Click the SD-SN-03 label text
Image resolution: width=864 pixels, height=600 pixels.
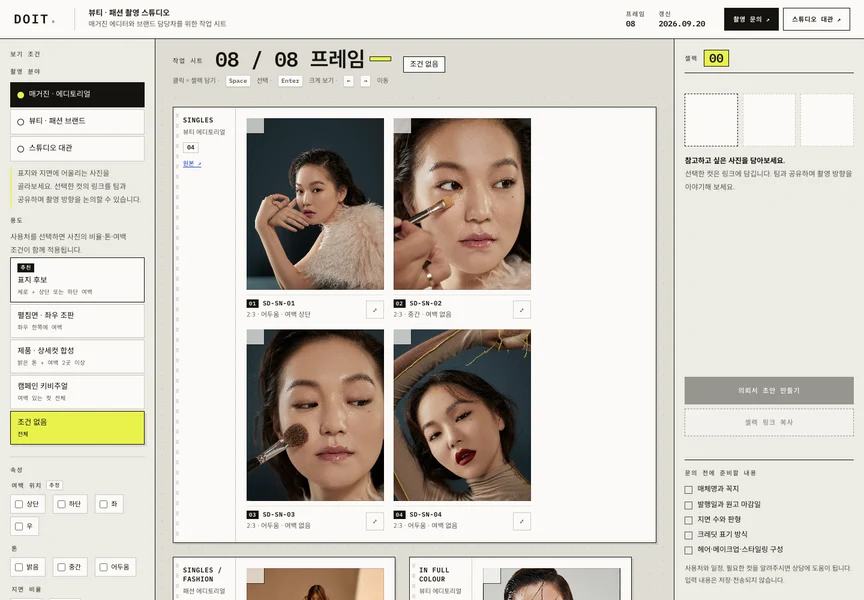(x=278, y=515)
